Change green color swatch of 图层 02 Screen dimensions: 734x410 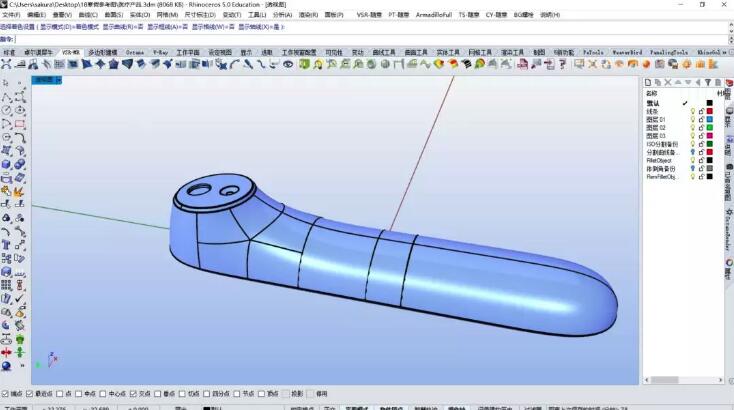tap(710, 128)
